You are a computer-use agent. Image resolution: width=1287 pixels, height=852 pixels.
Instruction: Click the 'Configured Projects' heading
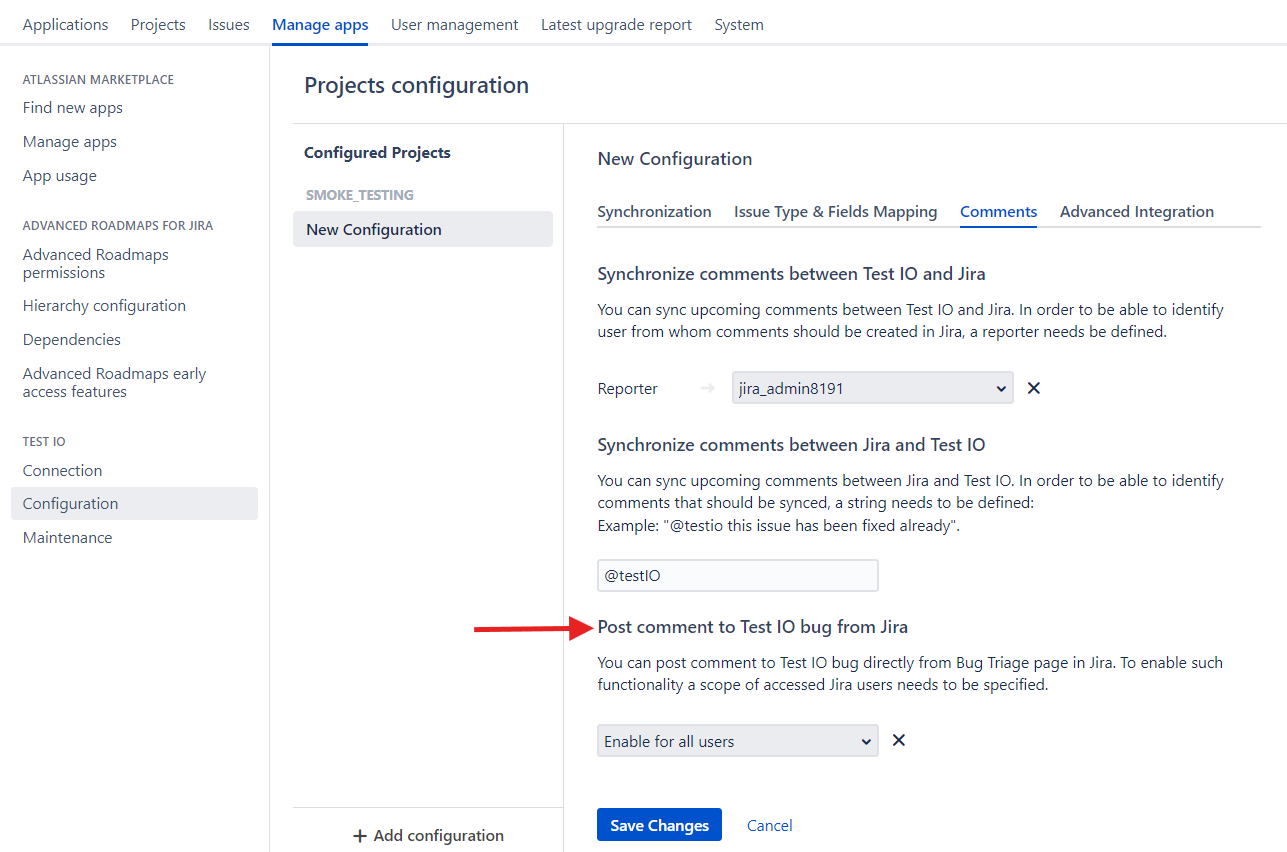pos(378,153)
